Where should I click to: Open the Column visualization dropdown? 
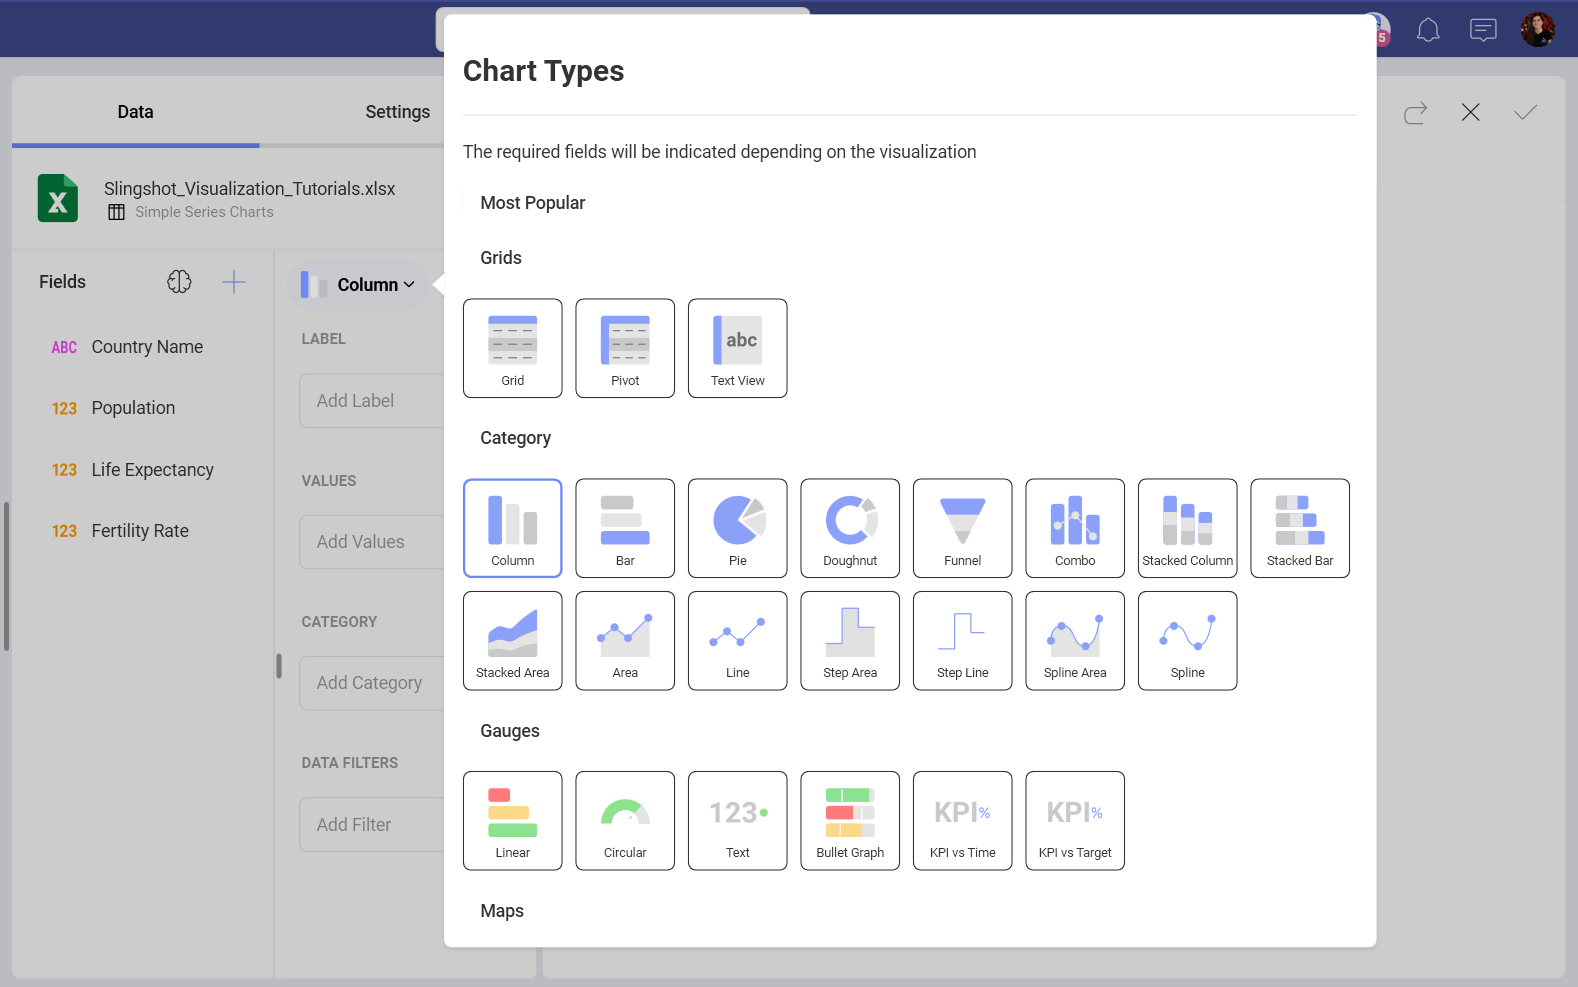[358, 285]
